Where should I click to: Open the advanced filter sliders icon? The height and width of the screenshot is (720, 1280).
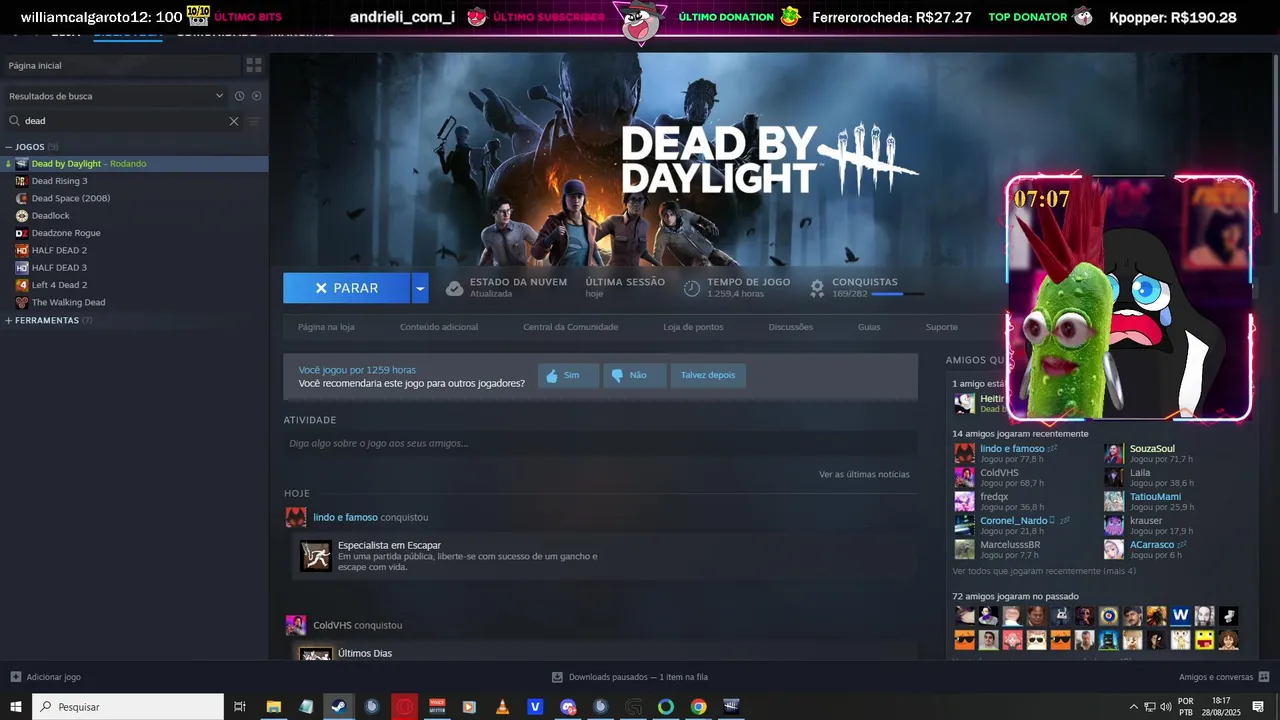pyautogui.click(x=254, y=121)
